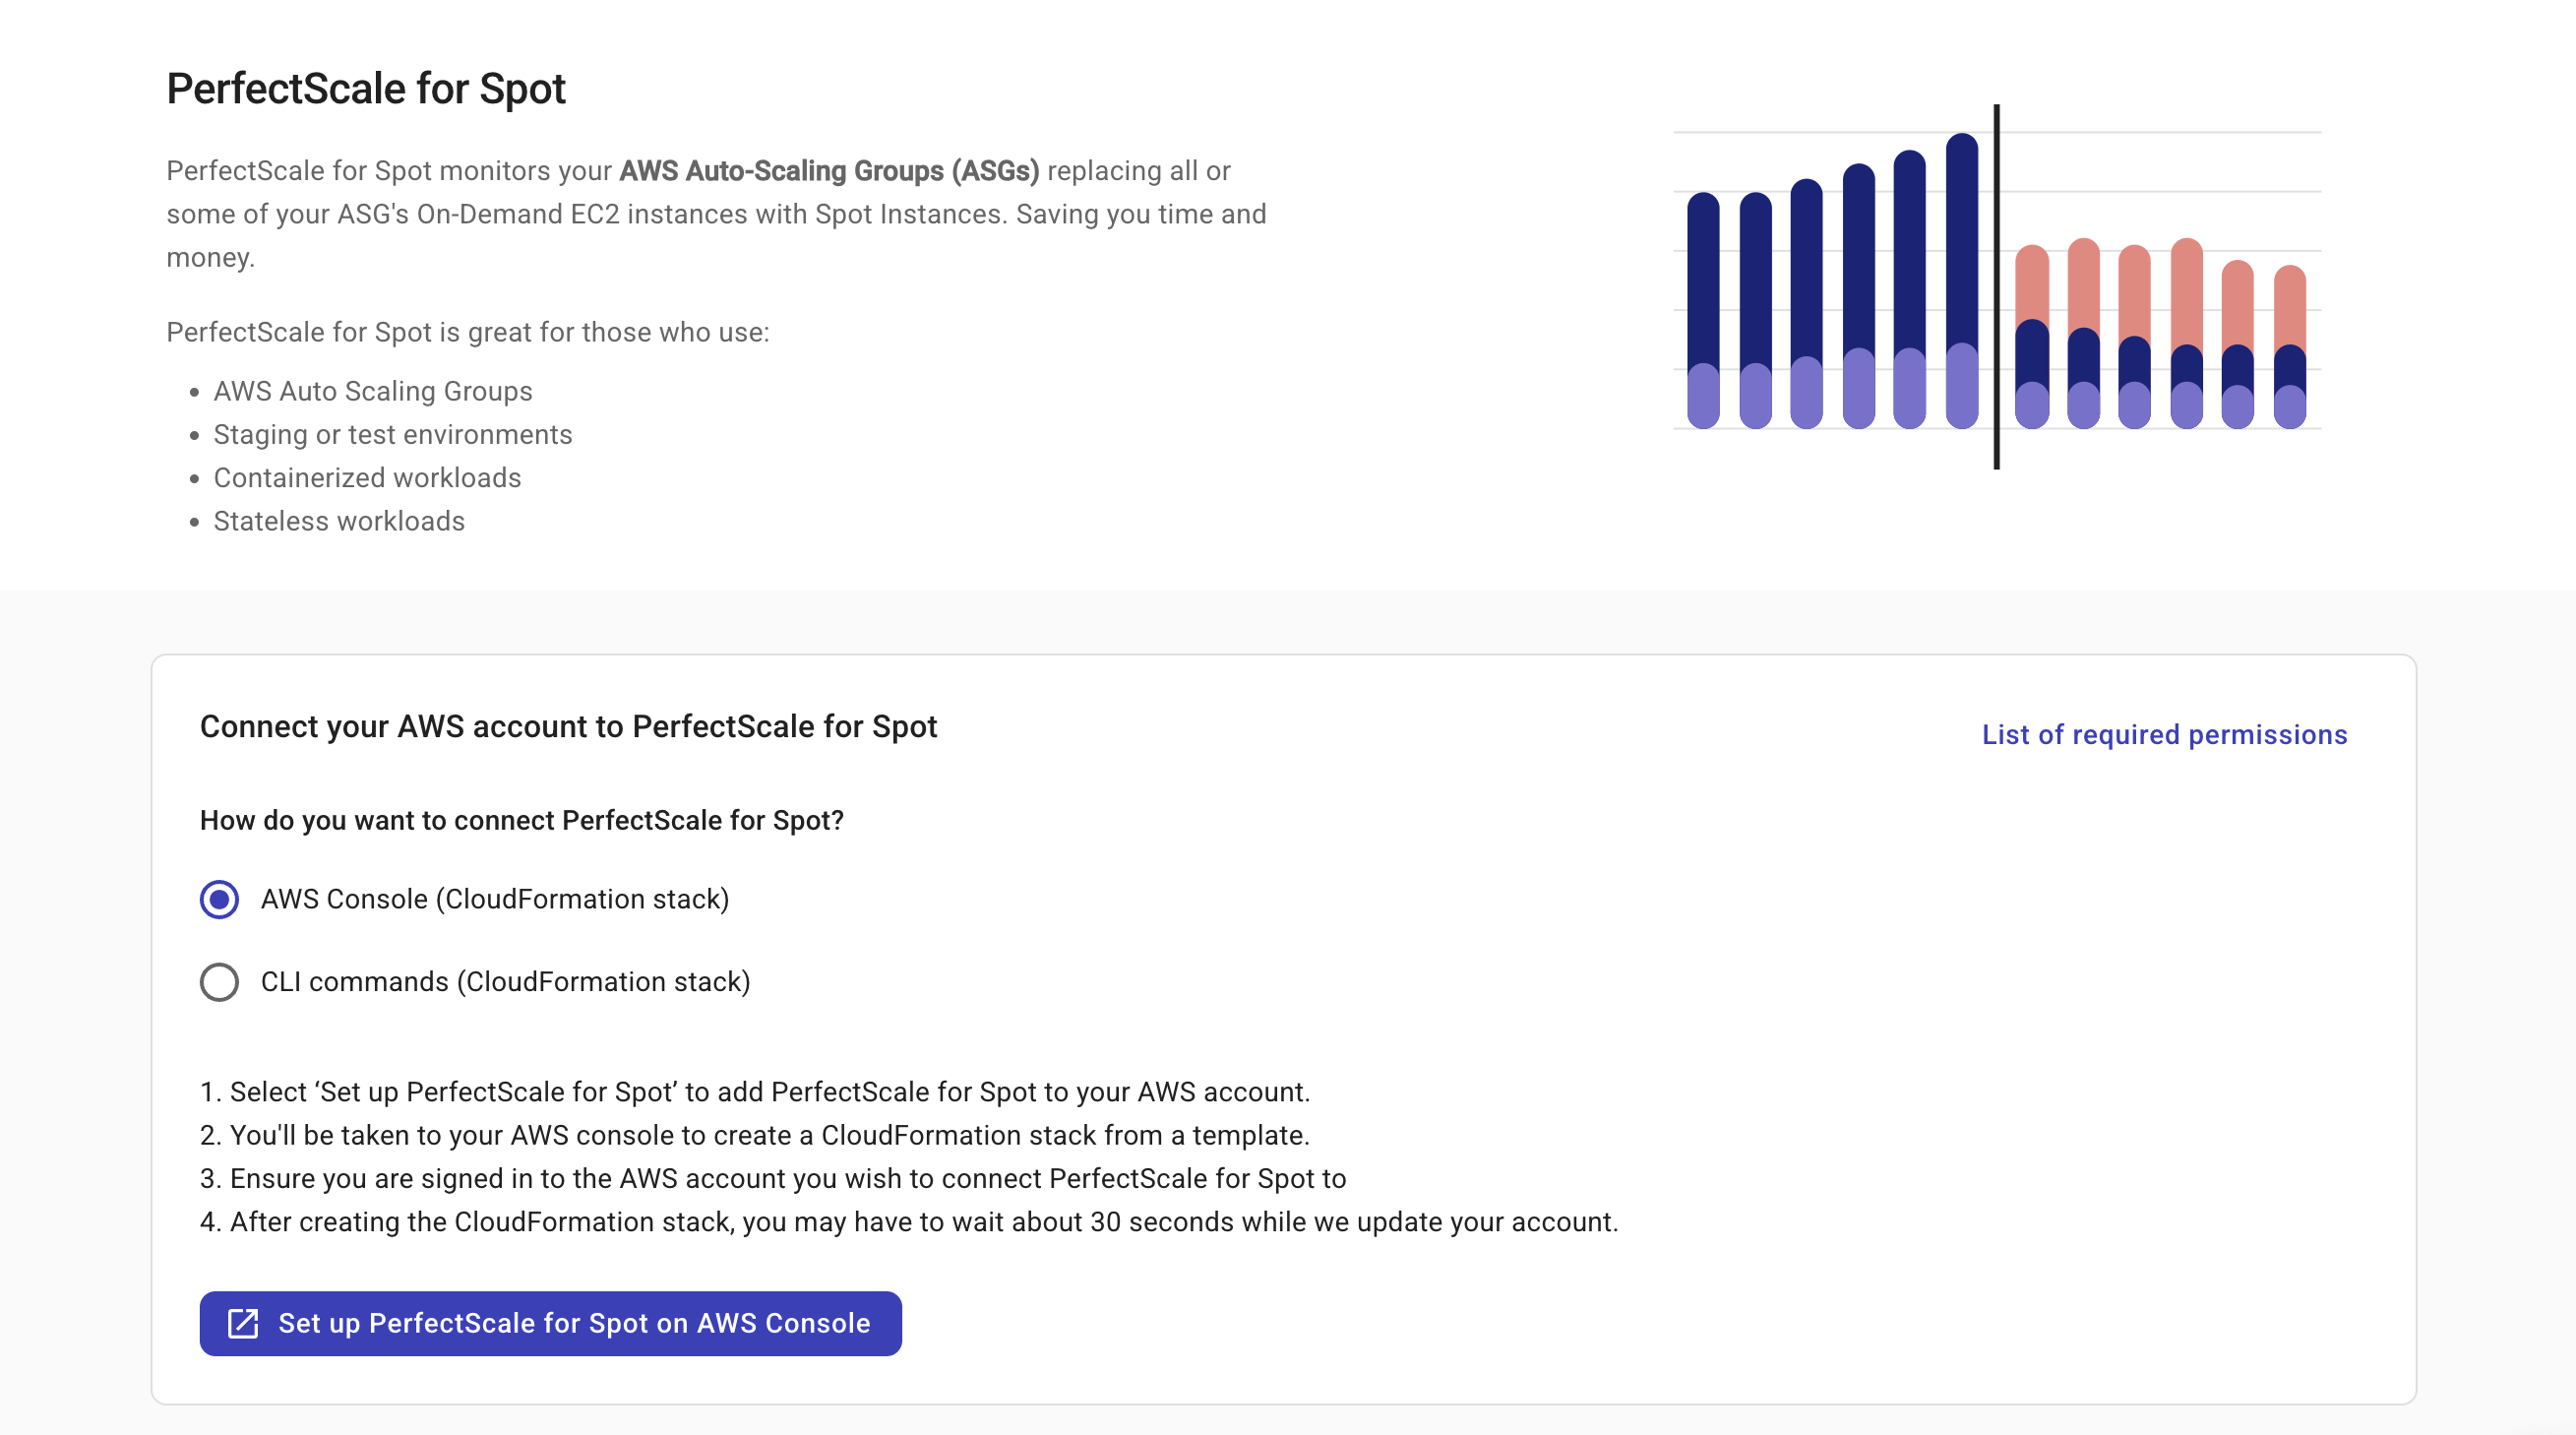Click 'Connect your AWS account' card heading
The width and height of the screenshot is (2576, 1435).
[x=568, y=727]
